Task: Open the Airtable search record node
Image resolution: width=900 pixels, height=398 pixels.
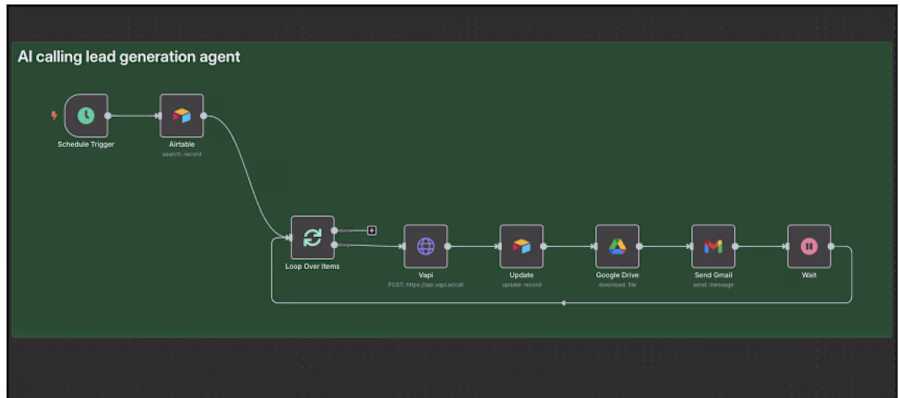Action: click(x=181, y=115)
